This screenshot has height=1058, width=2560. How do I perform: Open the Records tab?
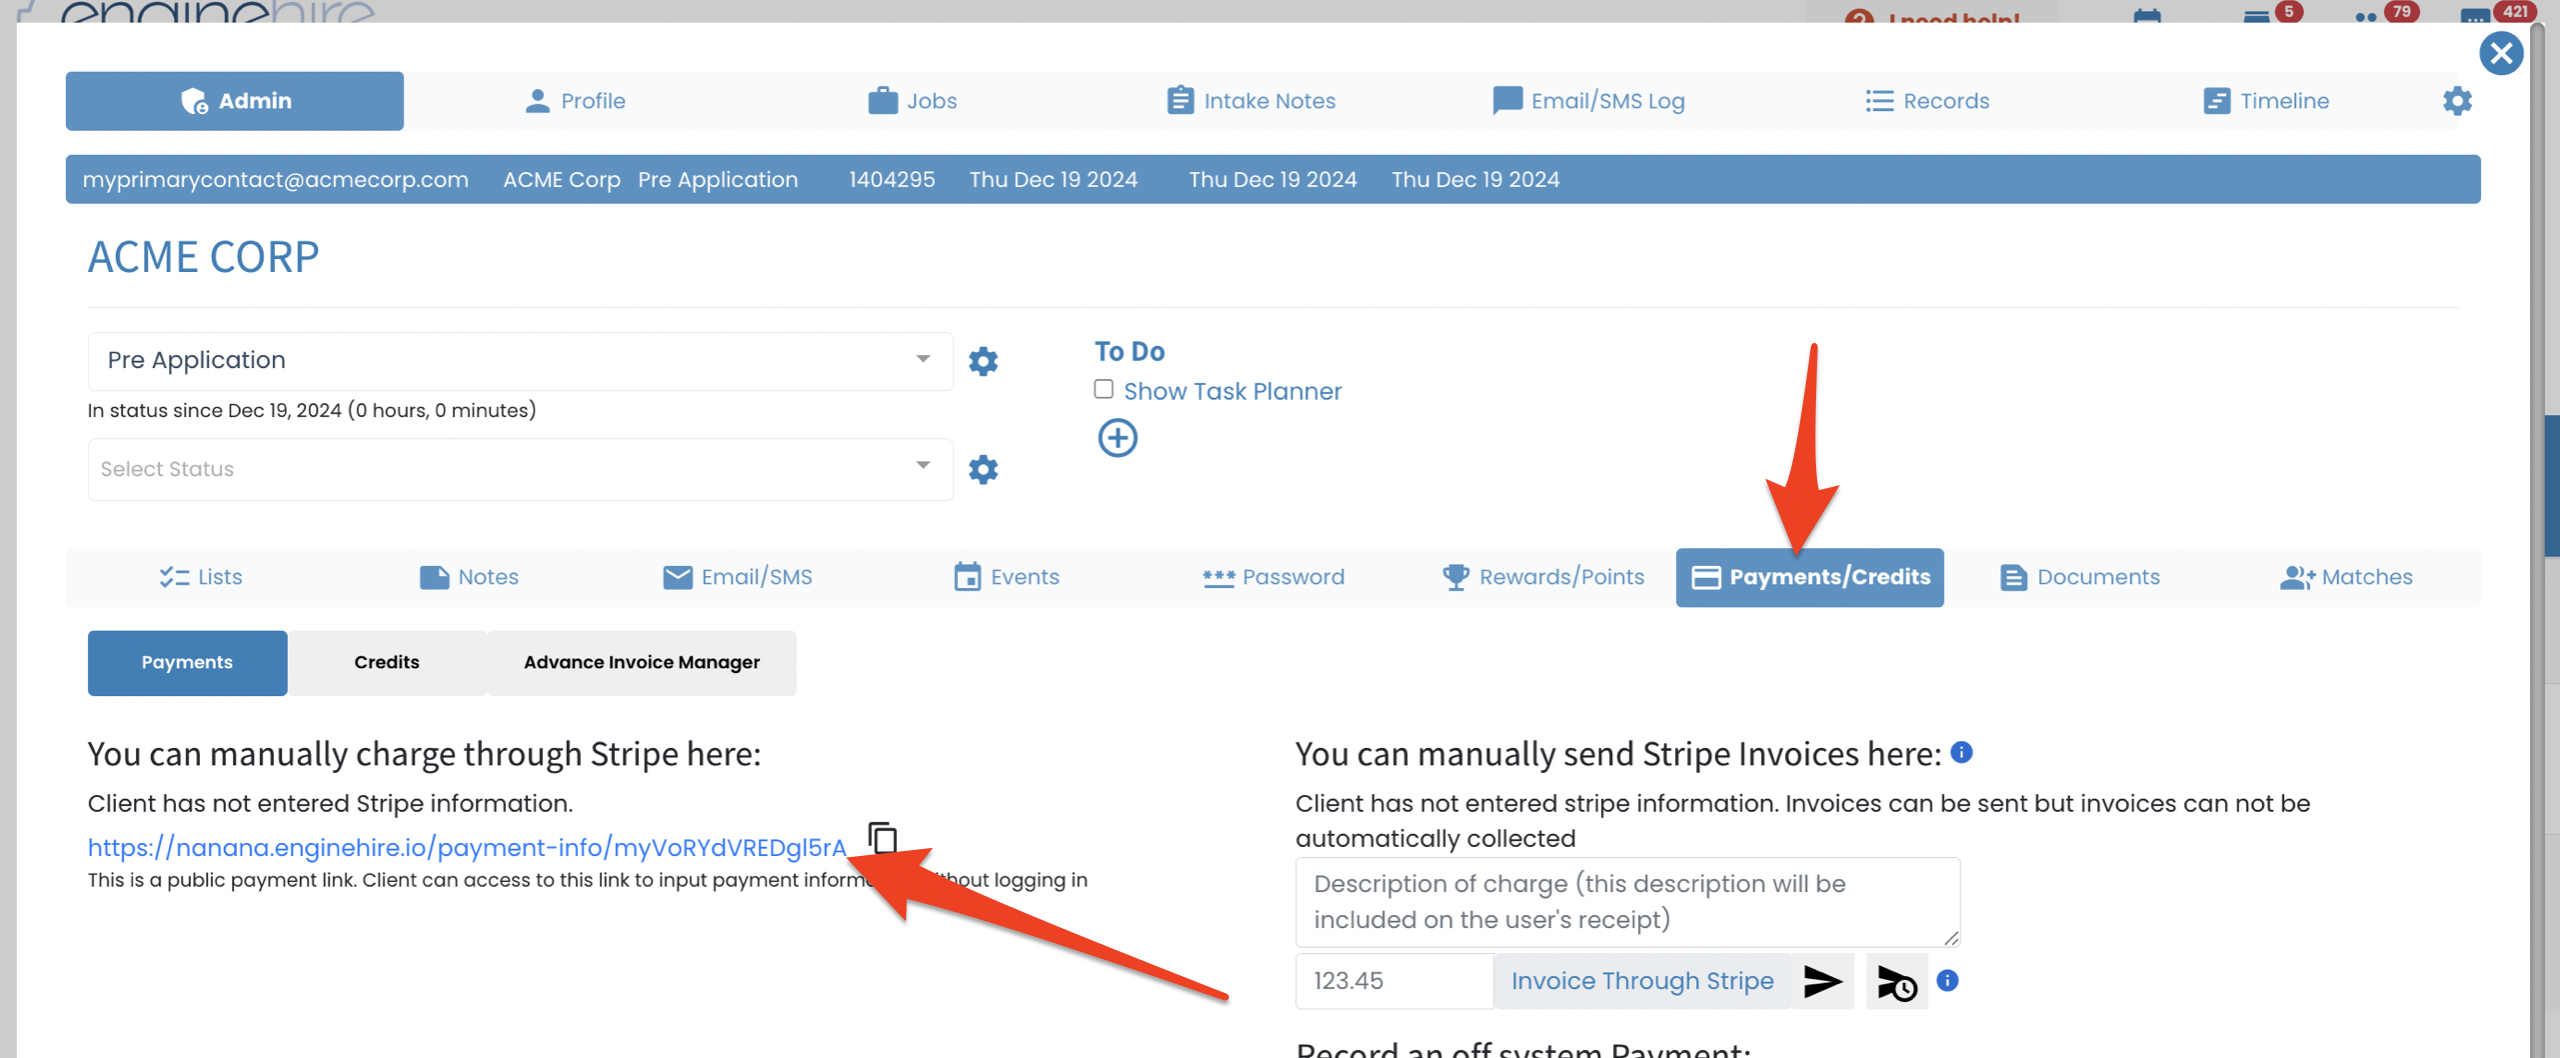(1927, 101)
